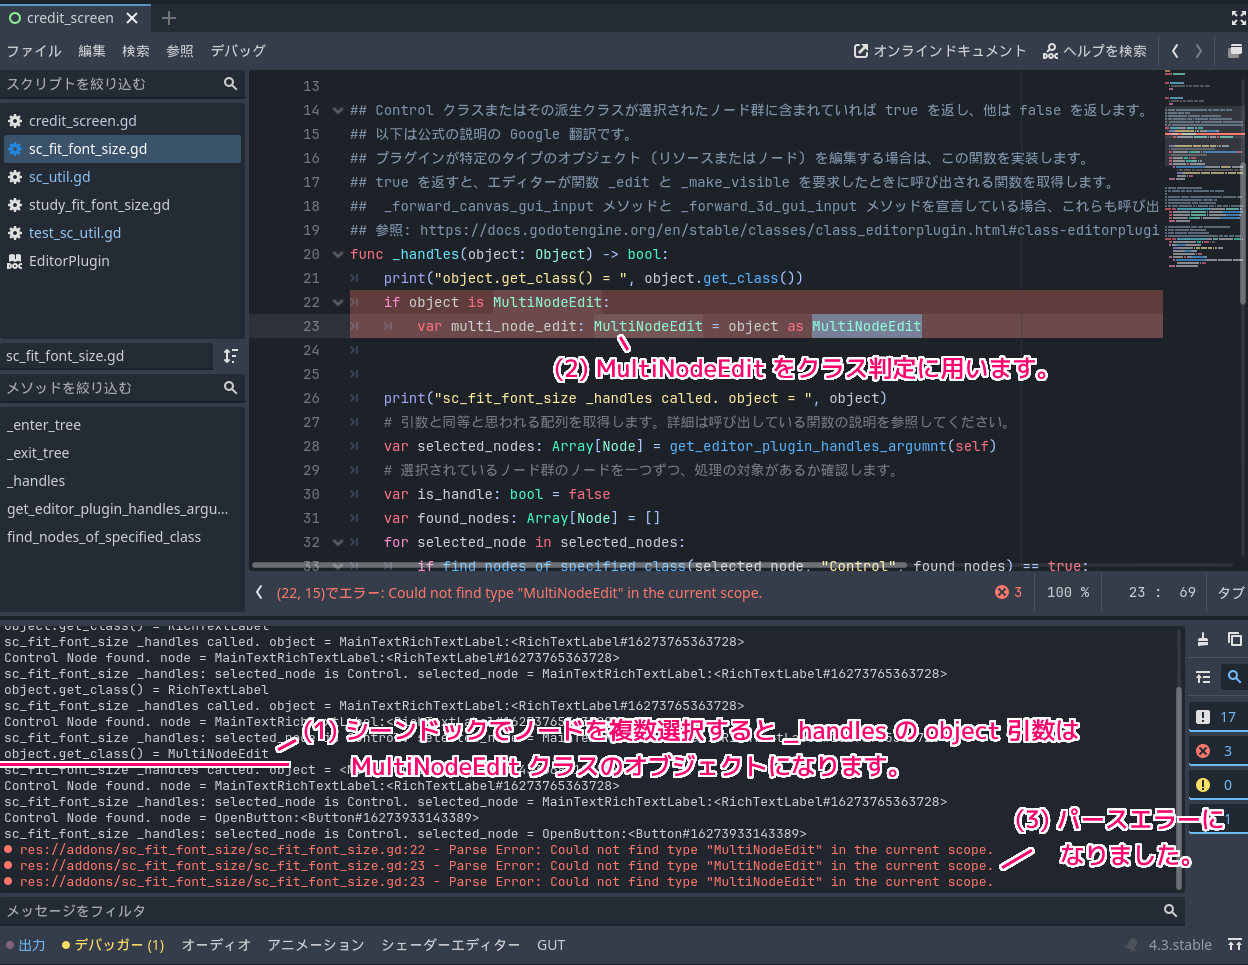
Task: Open the デバッグ menu
Action: tap(238, 51)
